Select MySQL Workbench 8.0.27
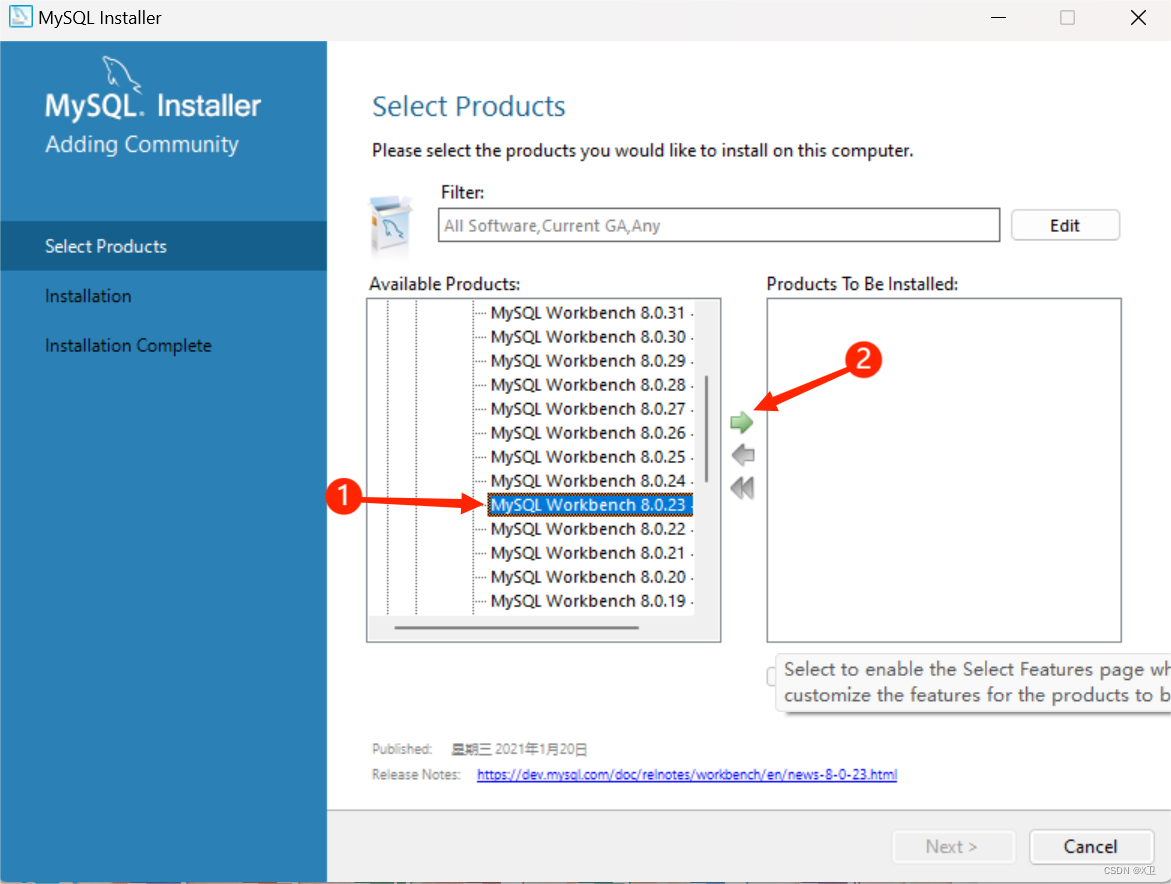 [588, 409]
